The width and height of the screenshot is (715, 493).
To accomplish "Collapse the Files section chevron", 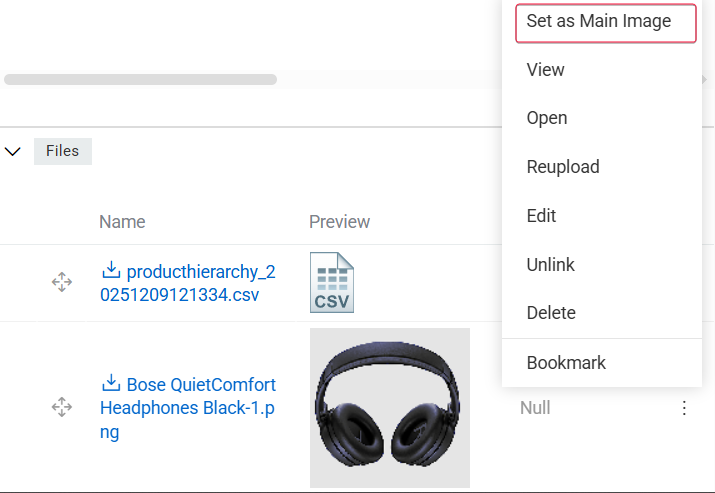I will tap(13, 152).
